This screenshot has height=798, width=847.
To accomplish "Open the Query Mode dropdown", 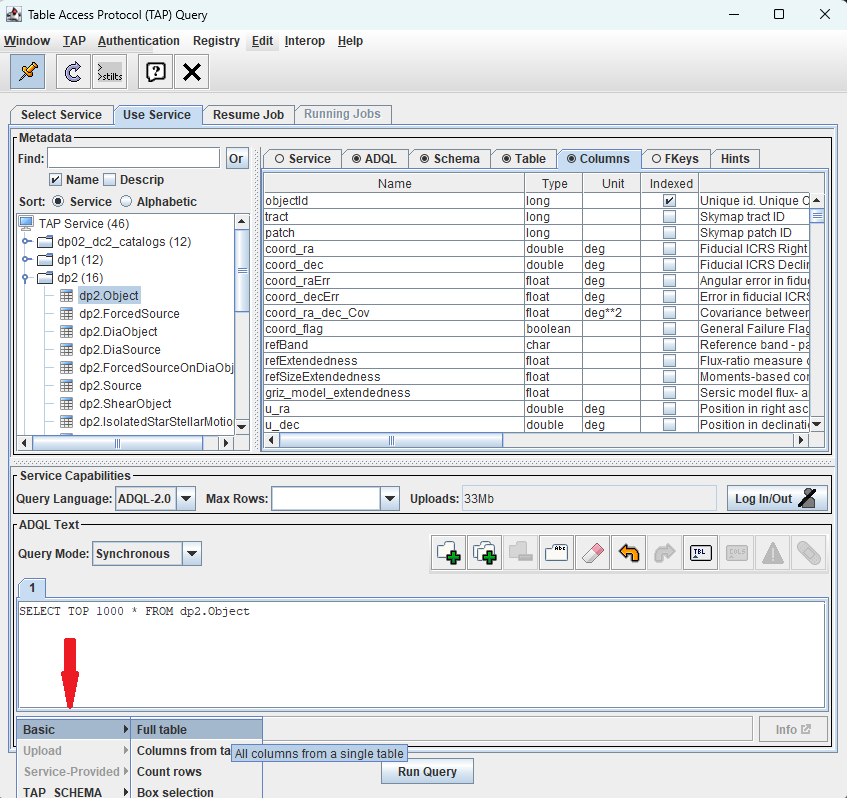I will 192,553.
